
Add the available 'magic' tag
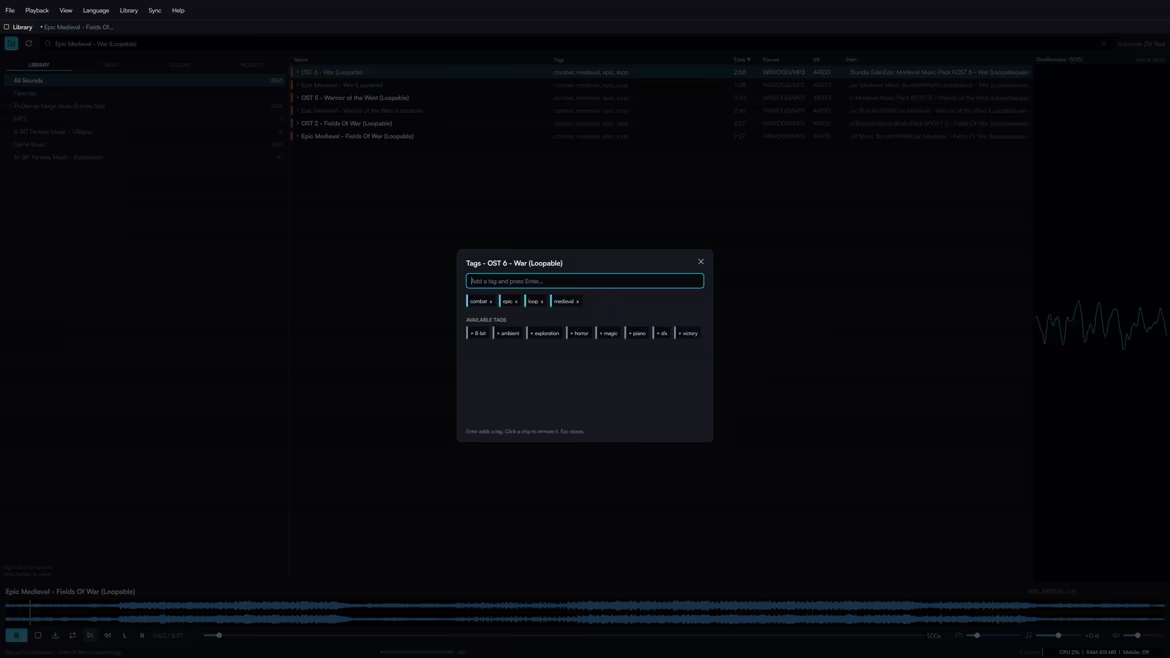(608, 333)
